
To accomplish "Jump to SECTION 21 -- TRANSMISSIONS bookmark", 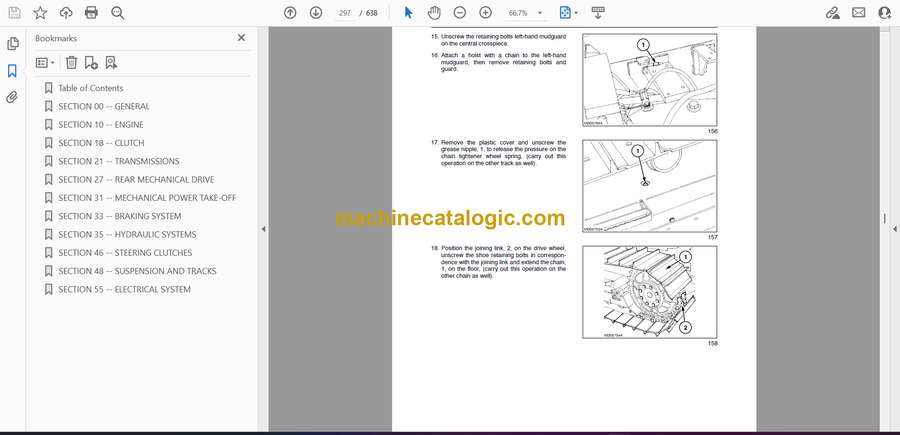I will pos(119,161).
